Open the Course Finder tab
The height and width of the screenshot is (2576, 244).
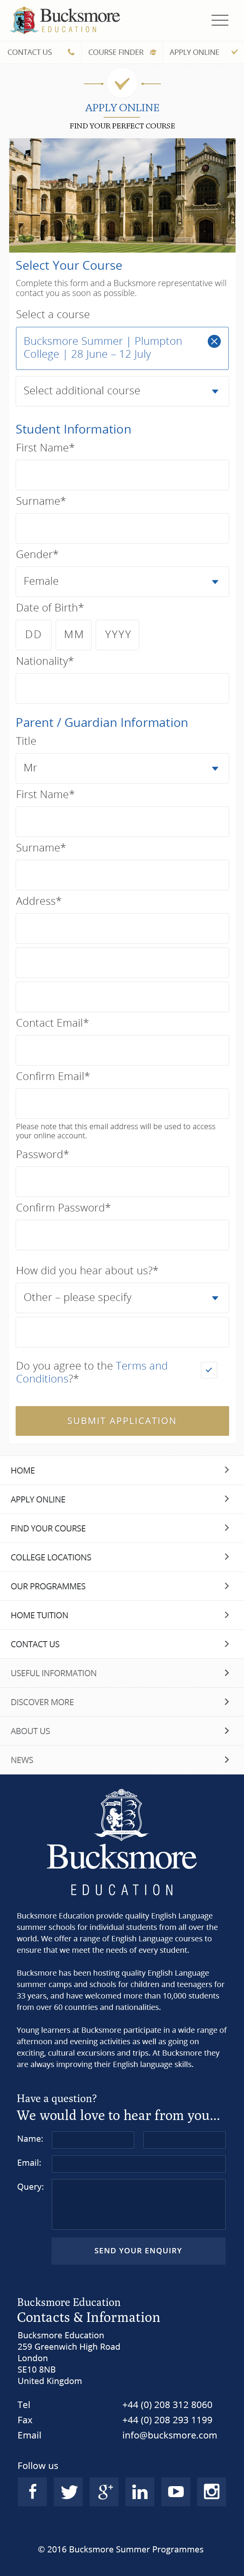[121, 52]
